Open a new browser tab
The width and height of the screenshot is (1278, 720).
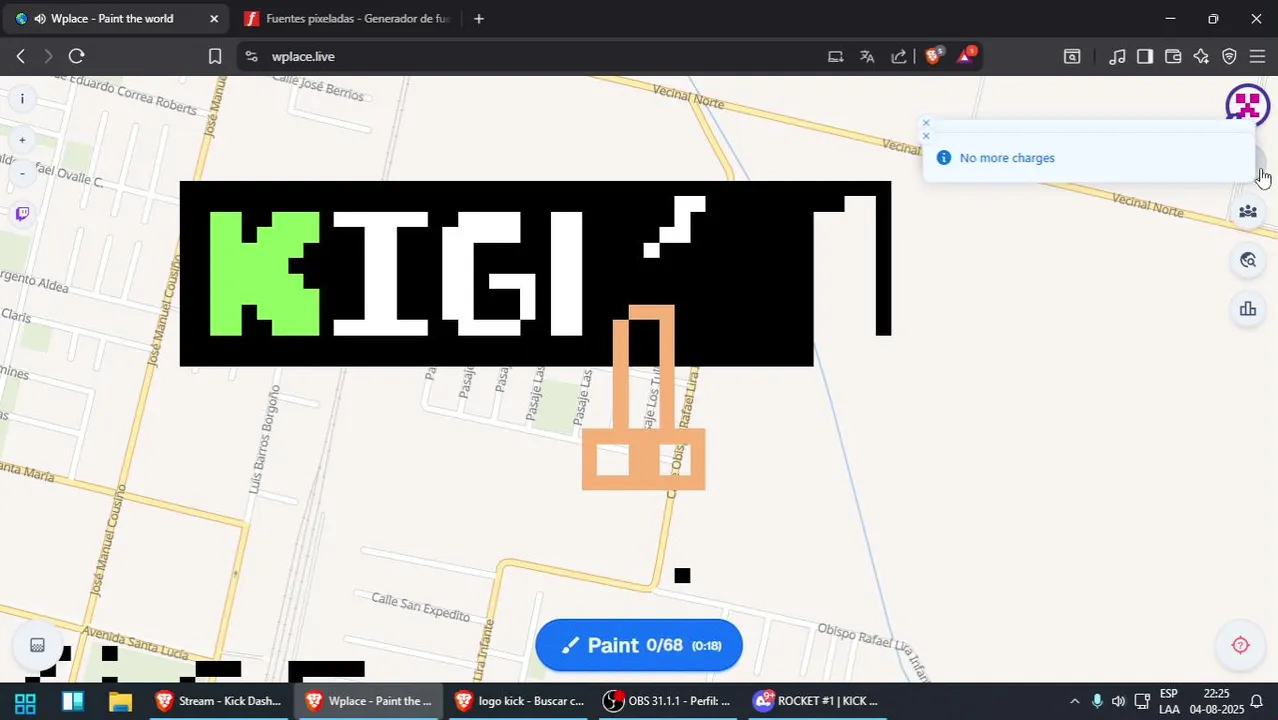point(479,18)
